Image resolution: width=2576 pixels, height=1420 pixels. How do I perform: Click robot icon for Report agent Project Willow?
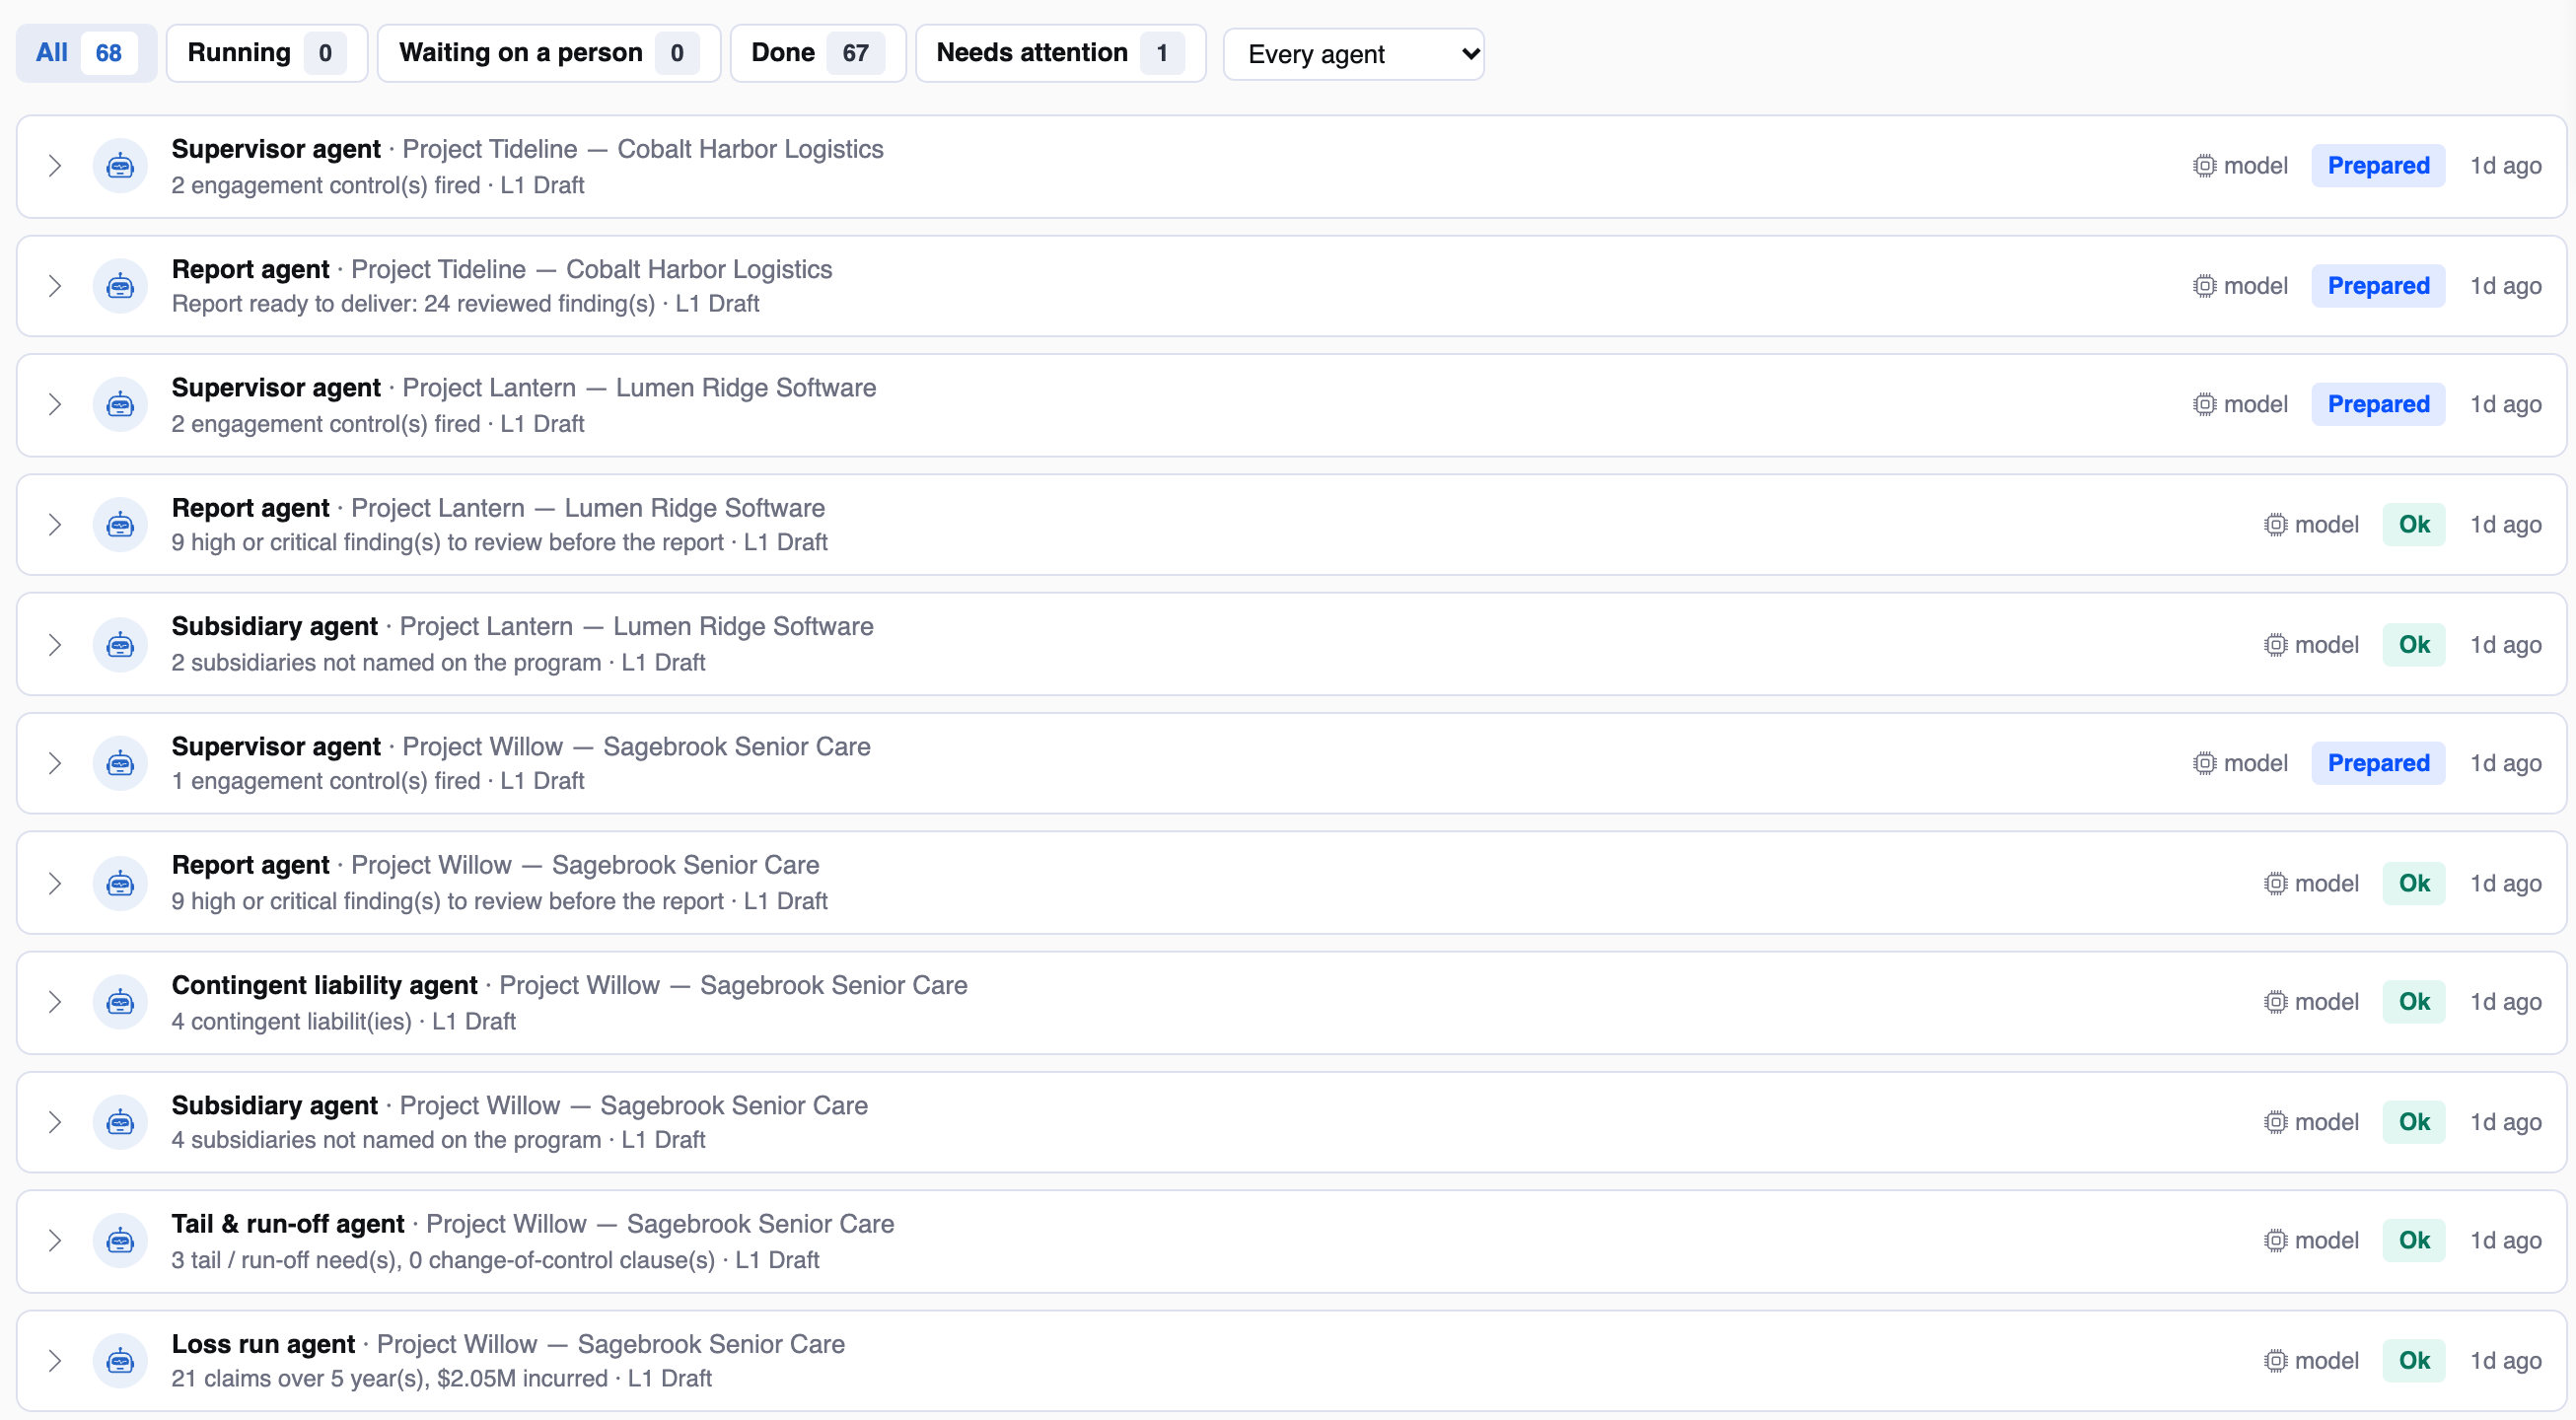[x=120, y=884]
